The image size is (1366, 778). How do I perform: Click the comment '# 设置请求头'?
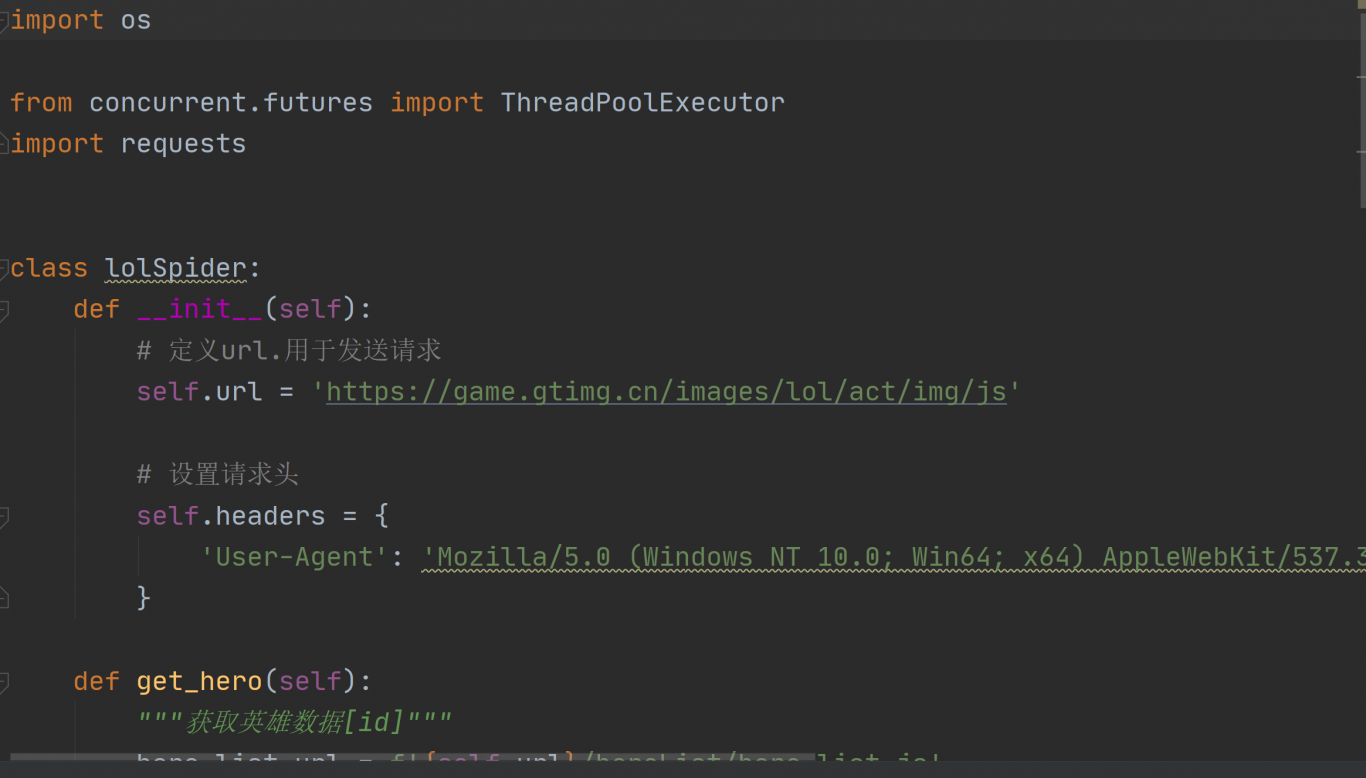click(218, 474)
